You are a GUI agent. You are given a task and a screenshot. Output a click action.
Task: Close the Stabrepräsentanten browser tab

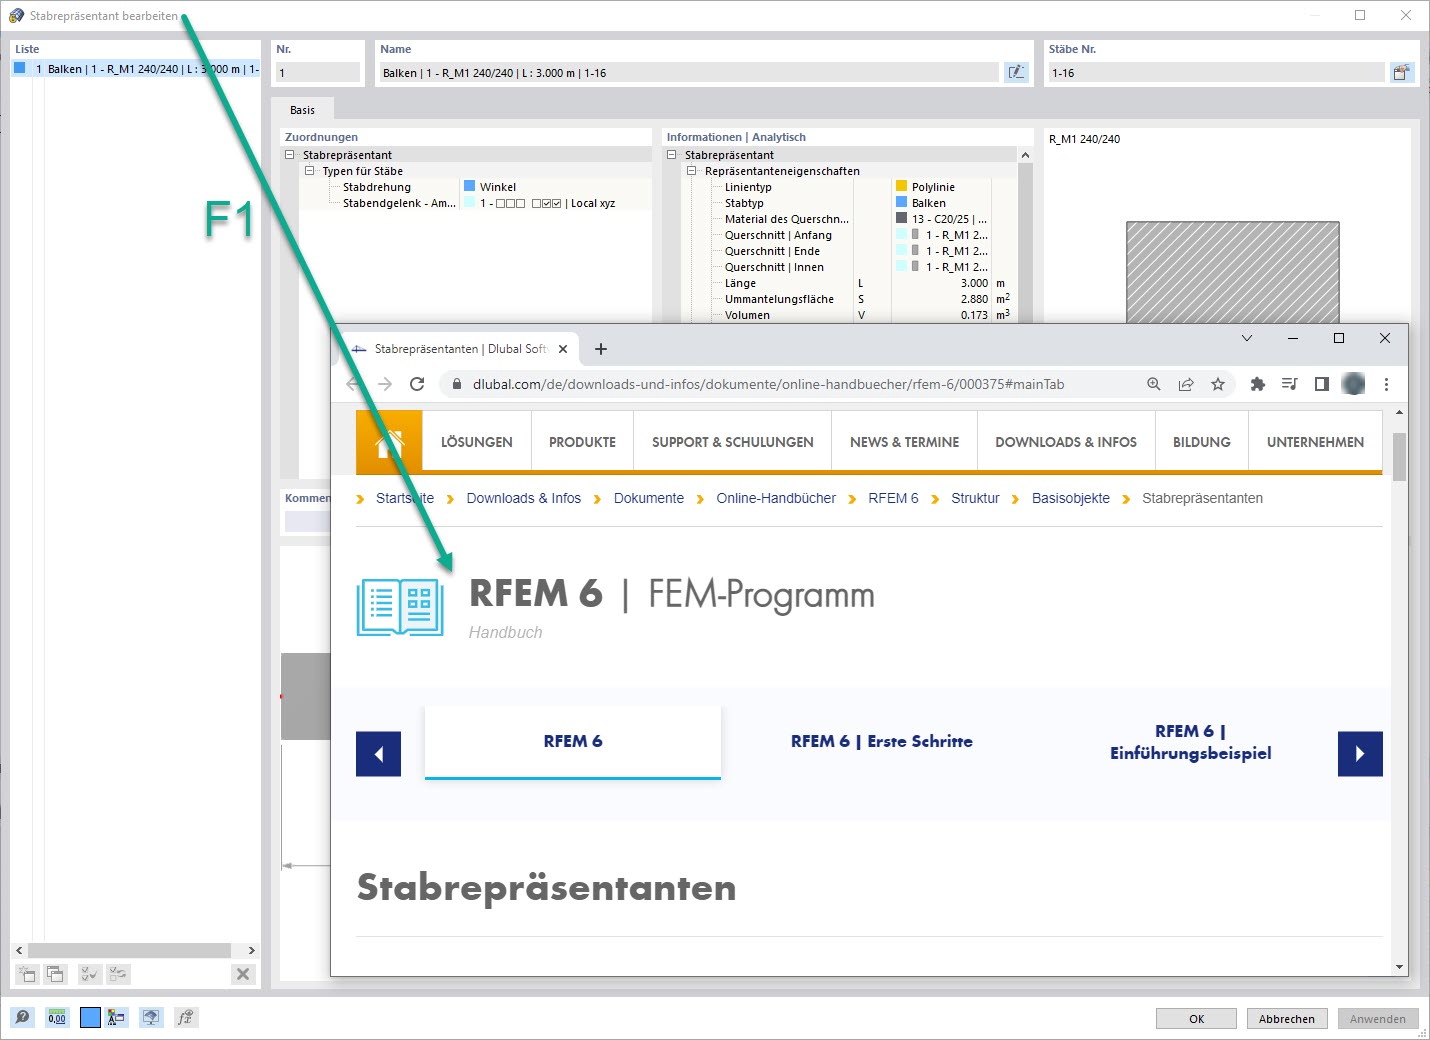[563, 349]
